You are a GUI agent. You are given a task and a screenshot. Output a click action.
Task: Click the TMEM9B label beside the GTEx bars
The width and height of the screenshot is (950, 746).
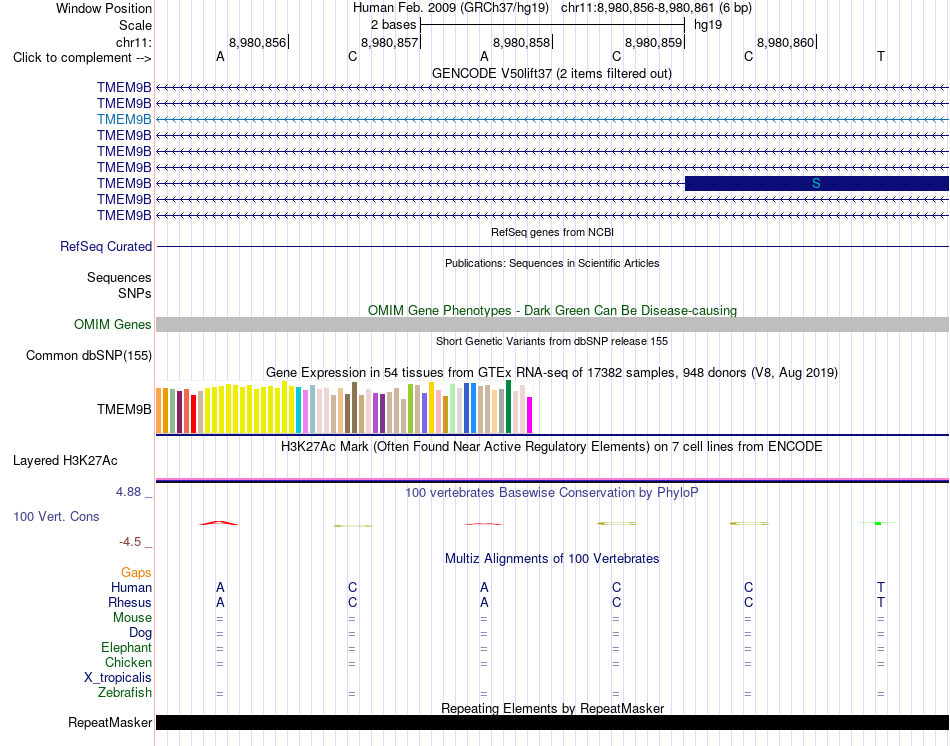pyautogui.click(x=124, y=410)
